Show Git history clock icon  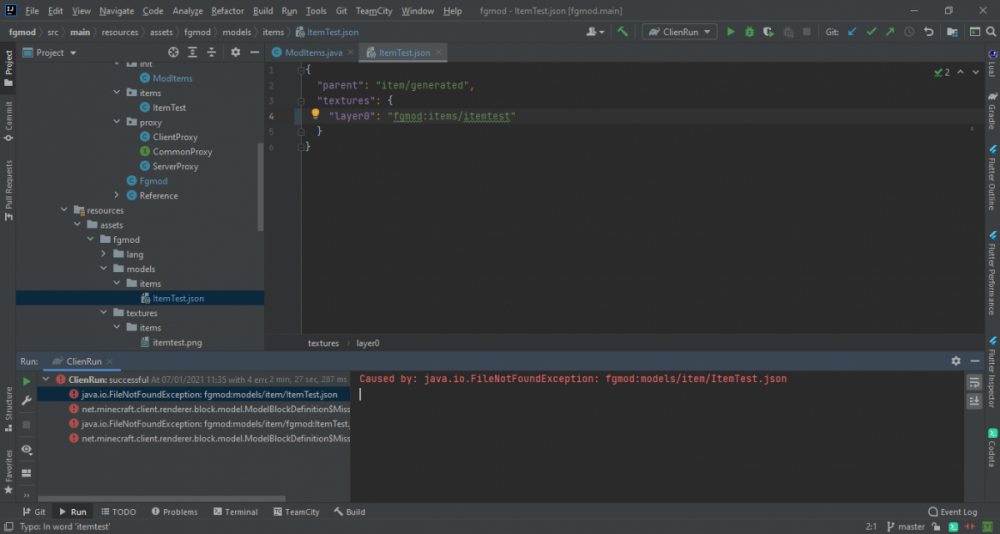point(909,31)
